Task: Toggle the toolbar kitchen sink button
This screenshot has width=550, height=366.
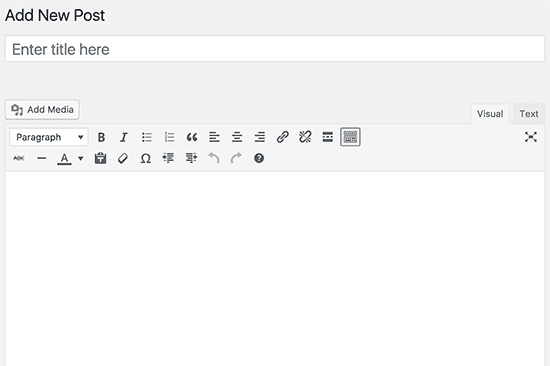Action: (x=350, y=137)
